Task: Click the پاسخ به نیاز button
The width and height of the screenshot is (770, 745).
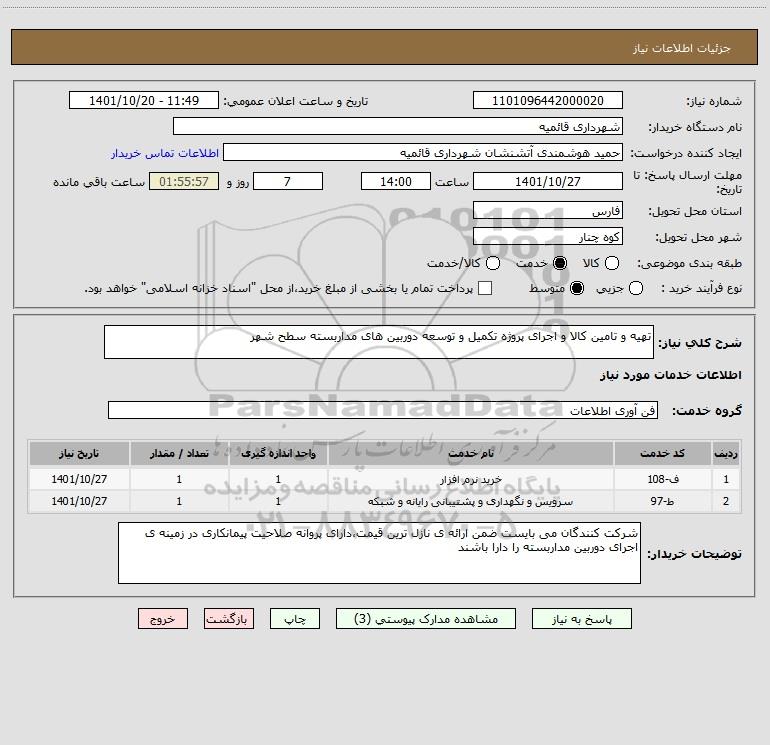Action: coord(582,619)
